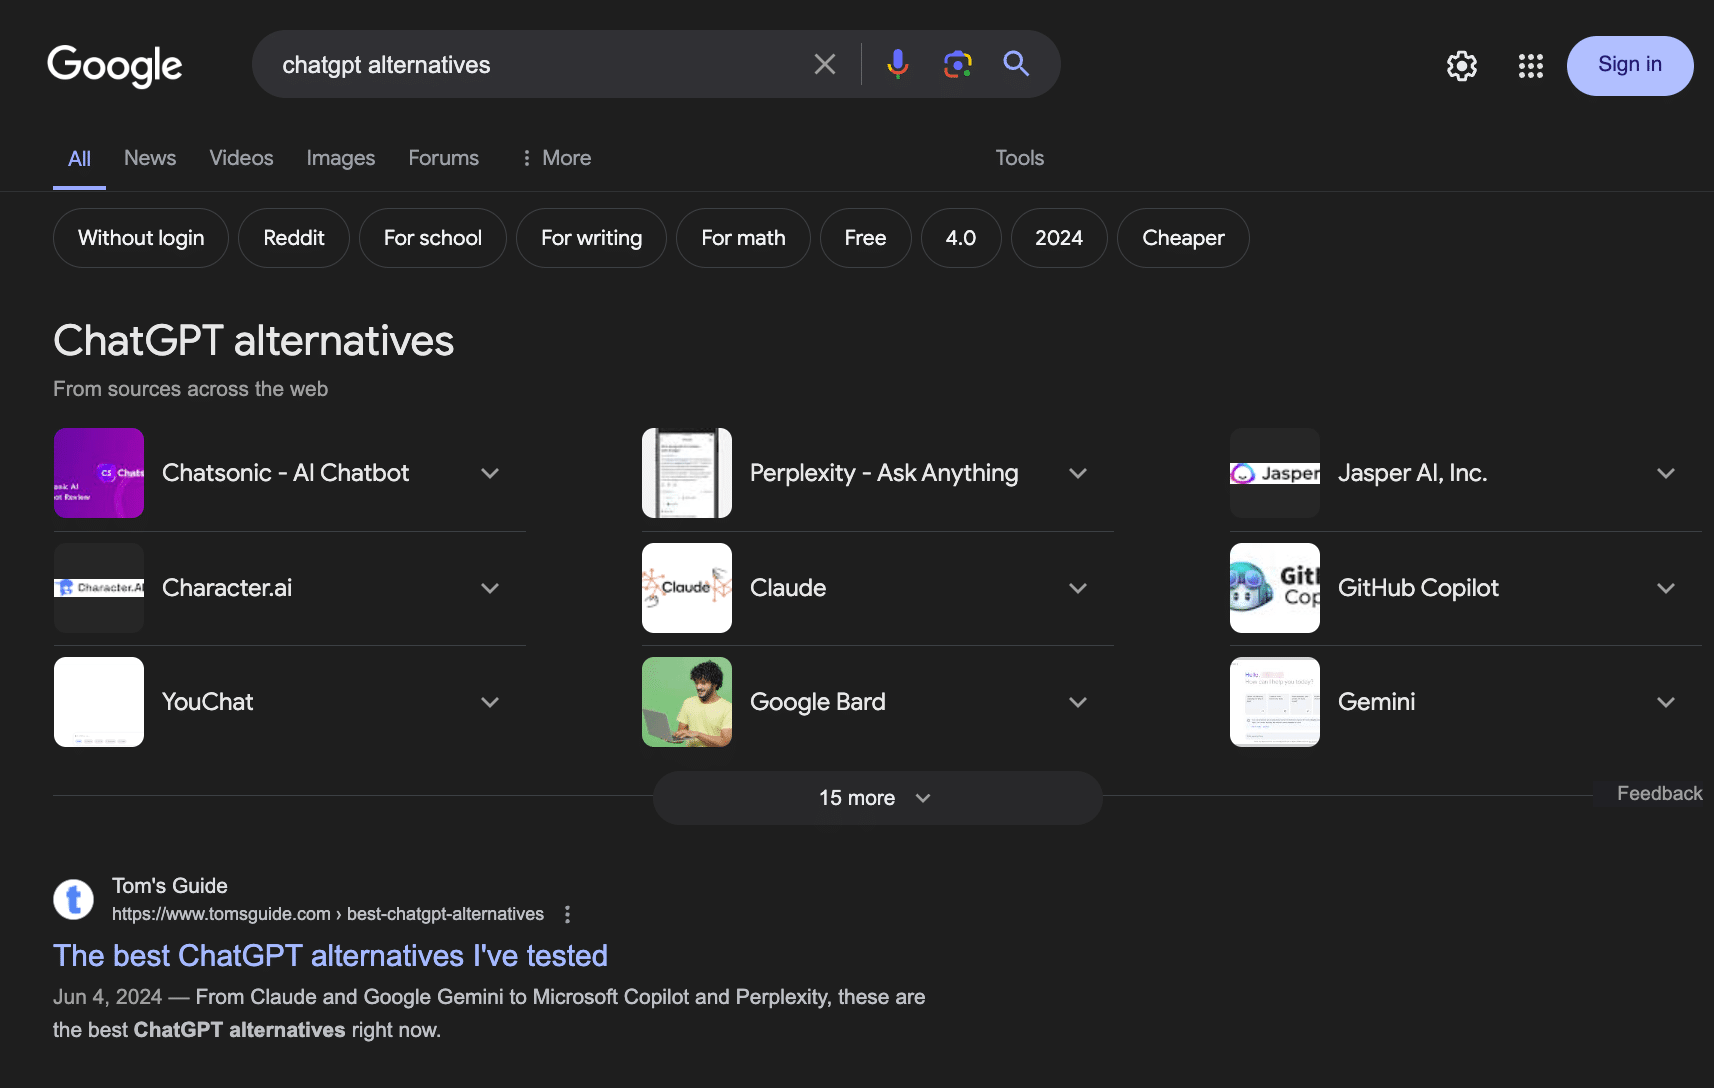Select the For math filter chip
The image size is (1714, 1088).
(743, 238)
